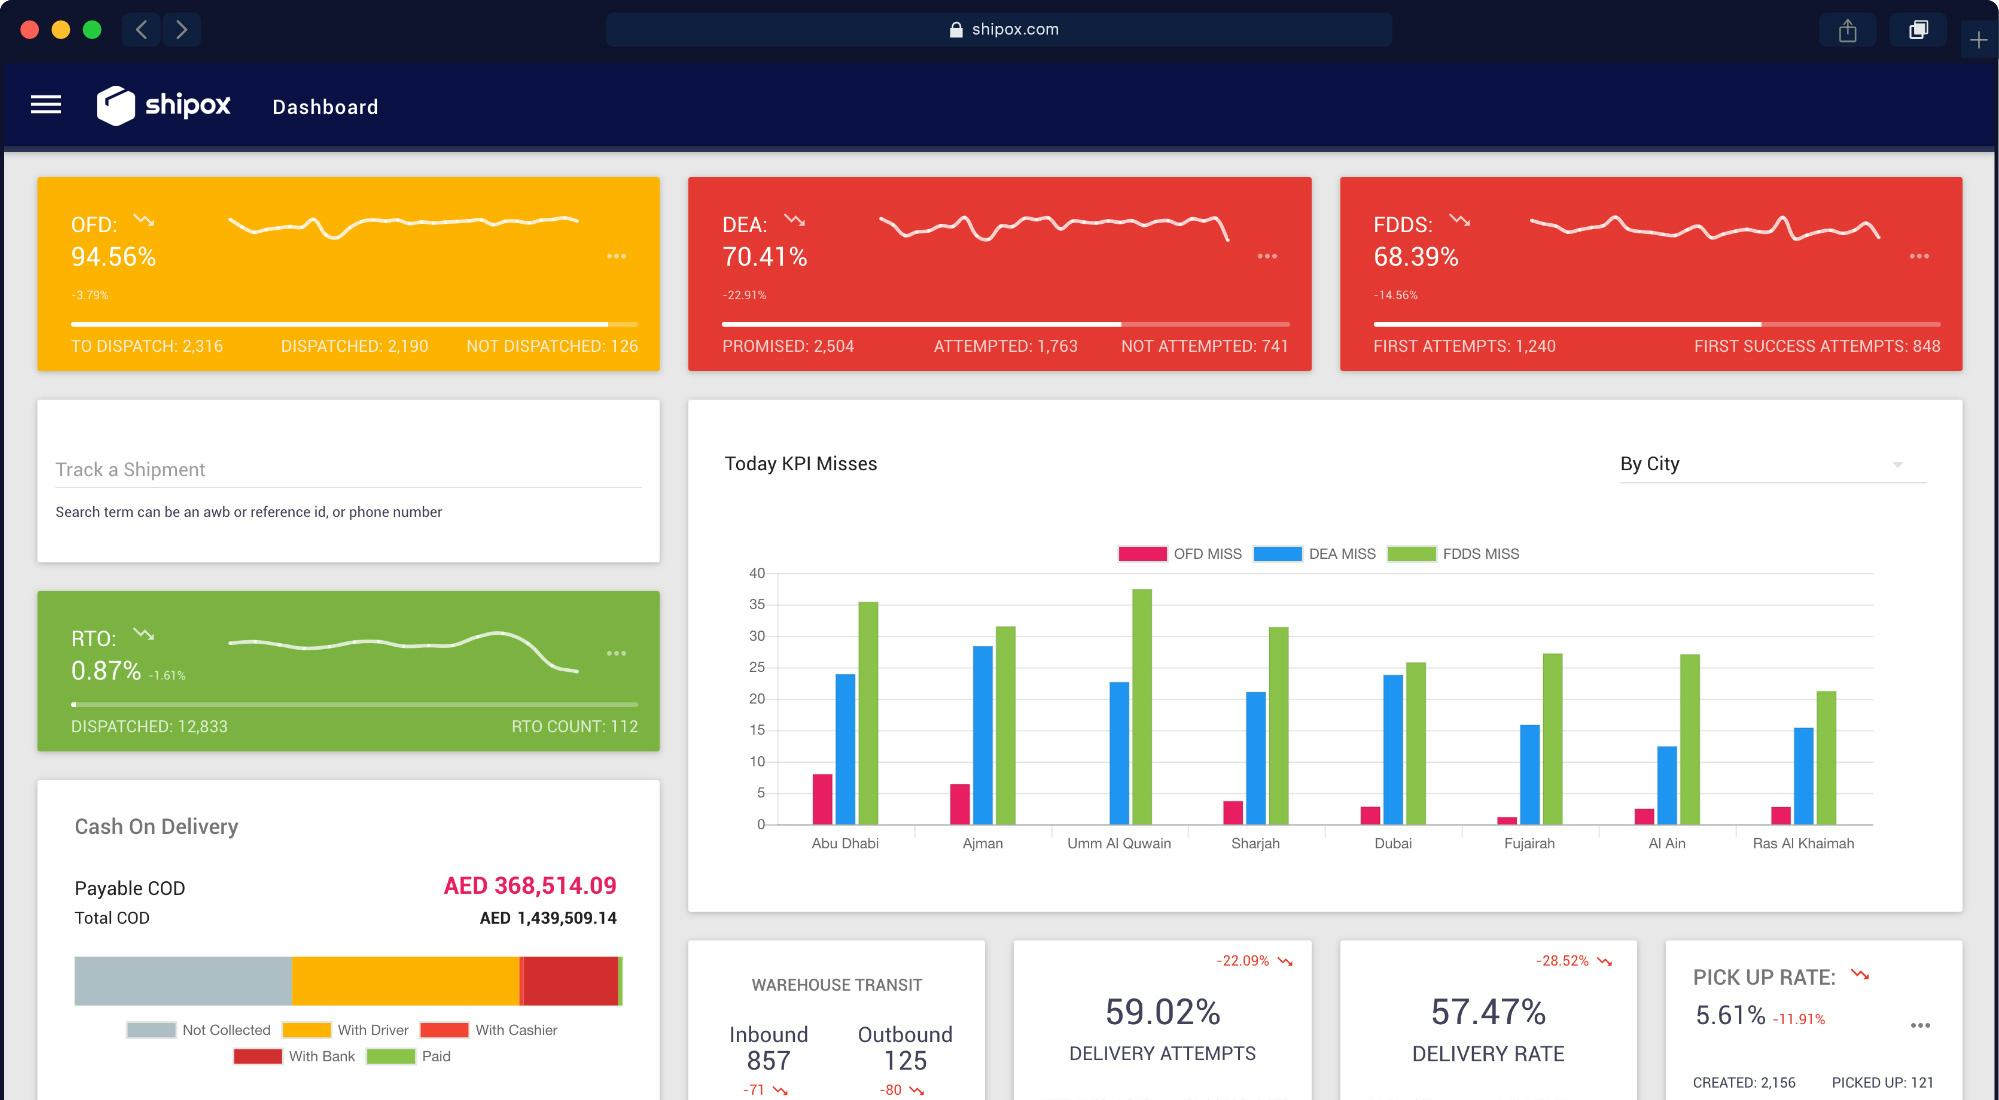Toggle OFD MISS legend series
Screen dimensions: 1999x1100
pos(1180,554)
